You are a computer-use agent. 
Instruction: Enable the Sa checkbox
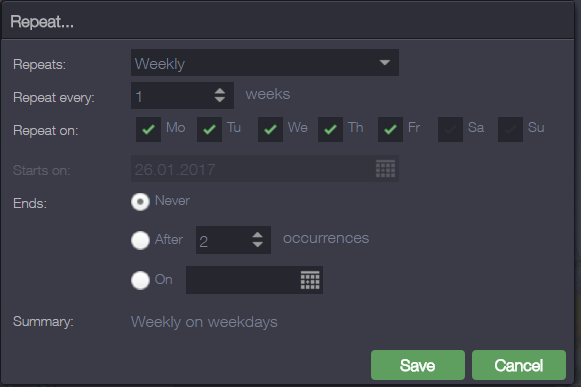click(450, 129)
